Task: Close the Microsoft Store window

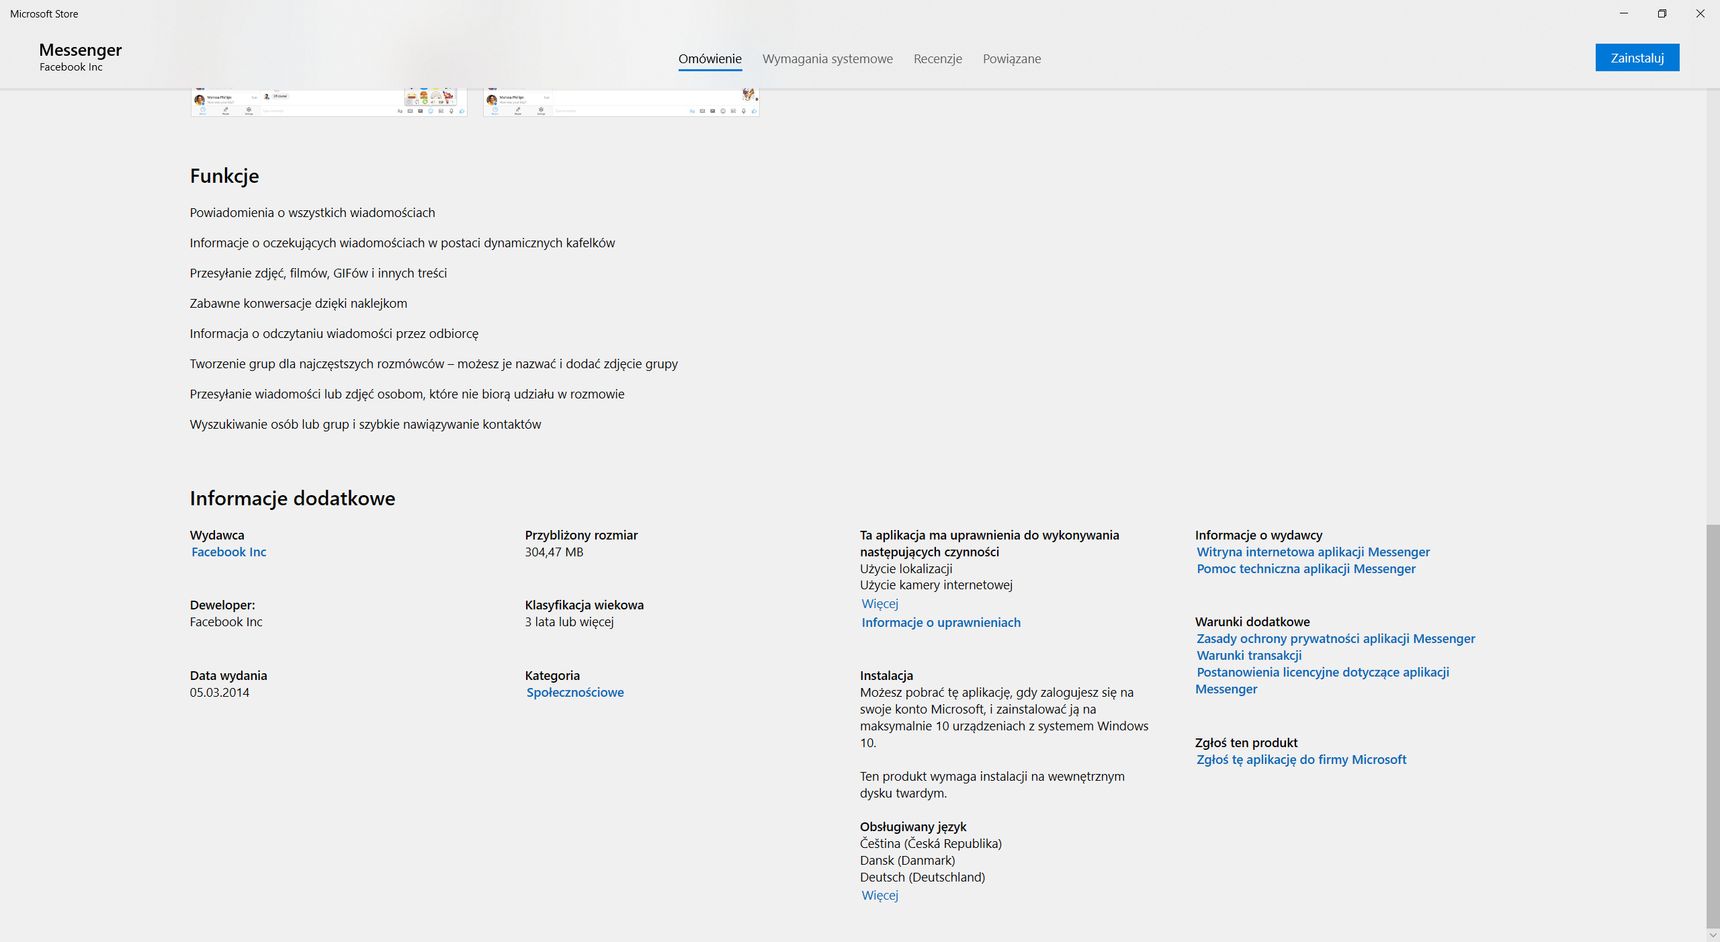Action: pyautogui.click(x=1700, y=13)
